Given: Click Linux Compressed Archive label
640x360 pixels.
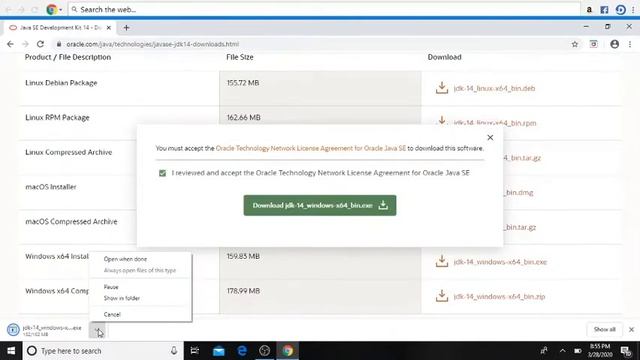Looking at the screenshot, I should click(x=69, y=152).
